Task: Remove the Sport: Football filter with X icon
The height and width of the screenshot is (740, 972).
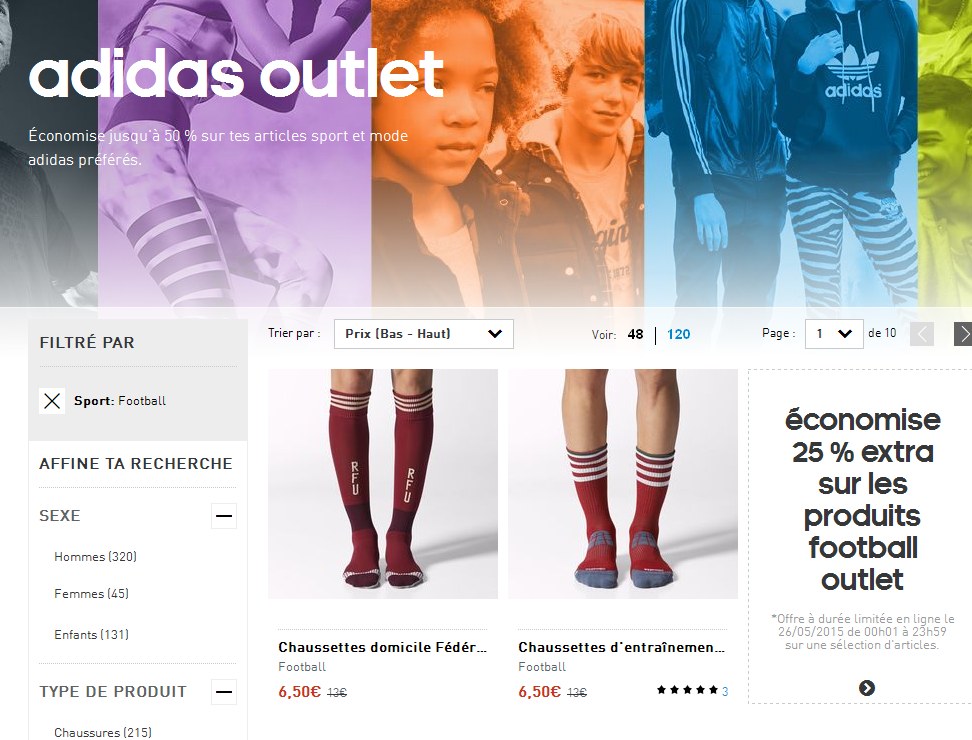Action: [x=52, y=401]
